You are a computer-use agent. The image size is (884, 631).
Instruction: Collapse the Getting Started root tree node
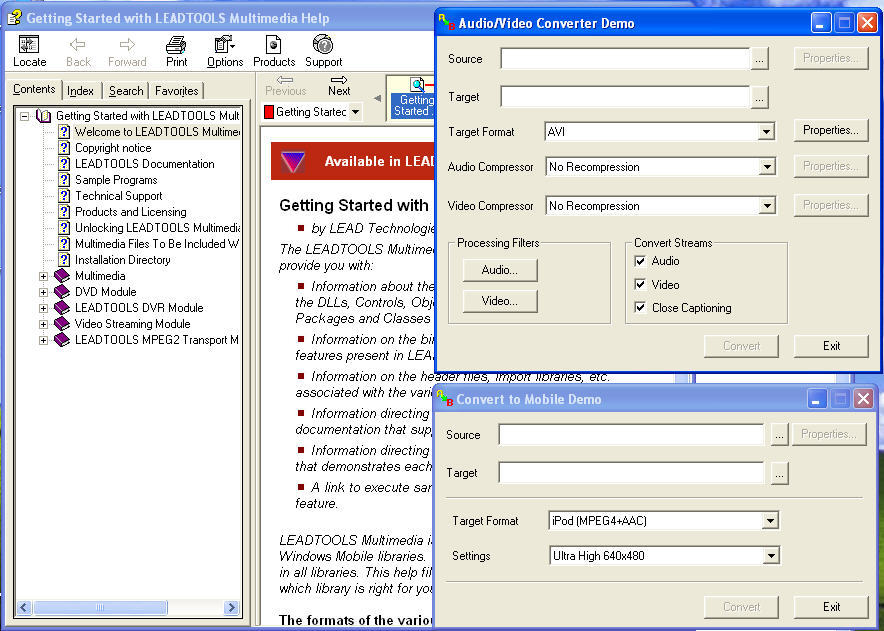[x=24, y=116]
